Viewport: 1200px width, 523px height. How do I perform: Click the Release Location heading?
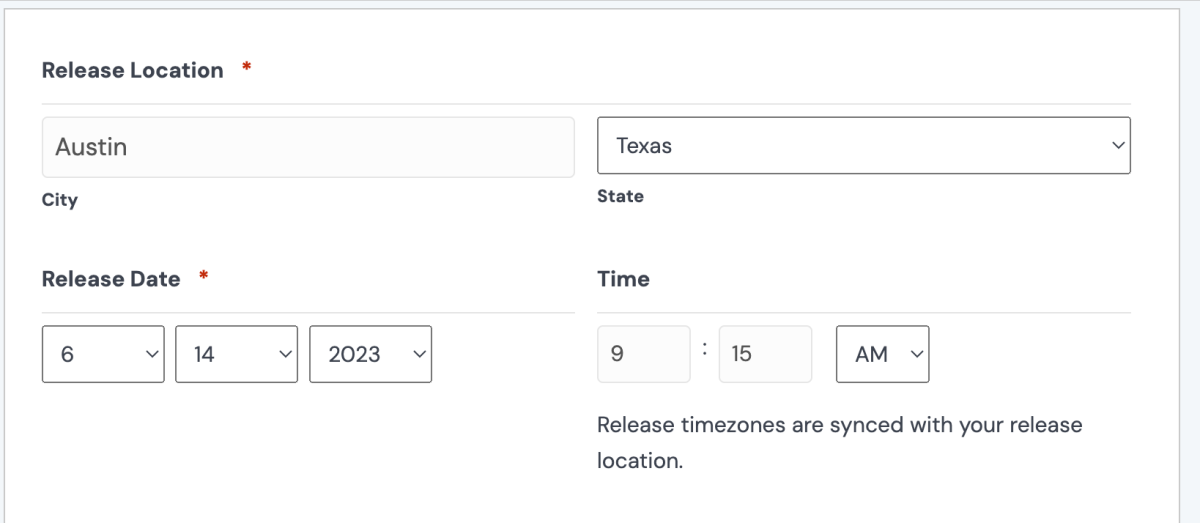(133, 70)
